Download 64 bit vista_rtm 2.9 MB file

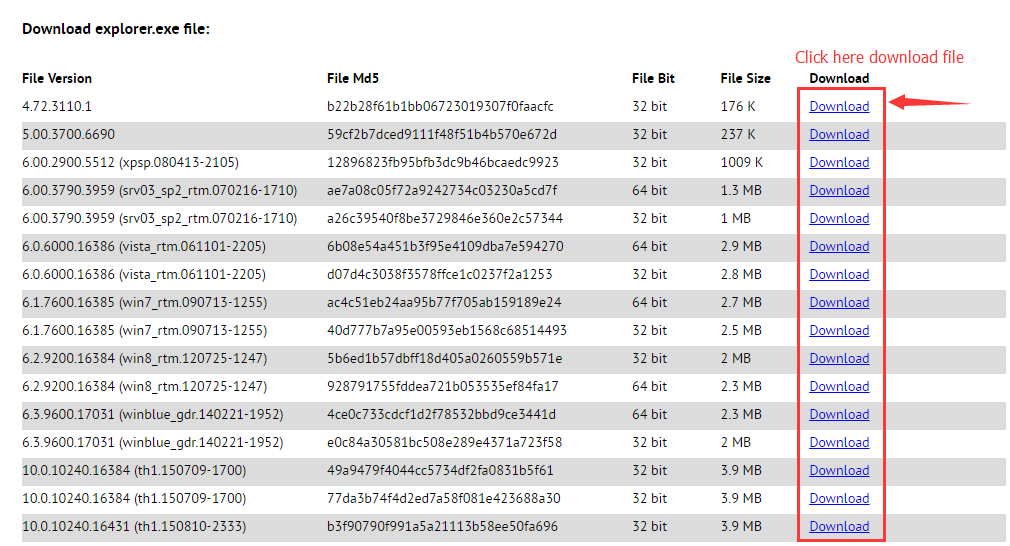pos(839,246)
